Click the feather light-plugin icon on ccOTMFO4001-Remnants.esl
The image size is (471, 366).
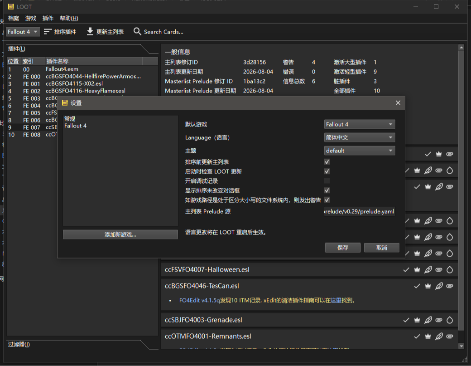tap(439, 336)
